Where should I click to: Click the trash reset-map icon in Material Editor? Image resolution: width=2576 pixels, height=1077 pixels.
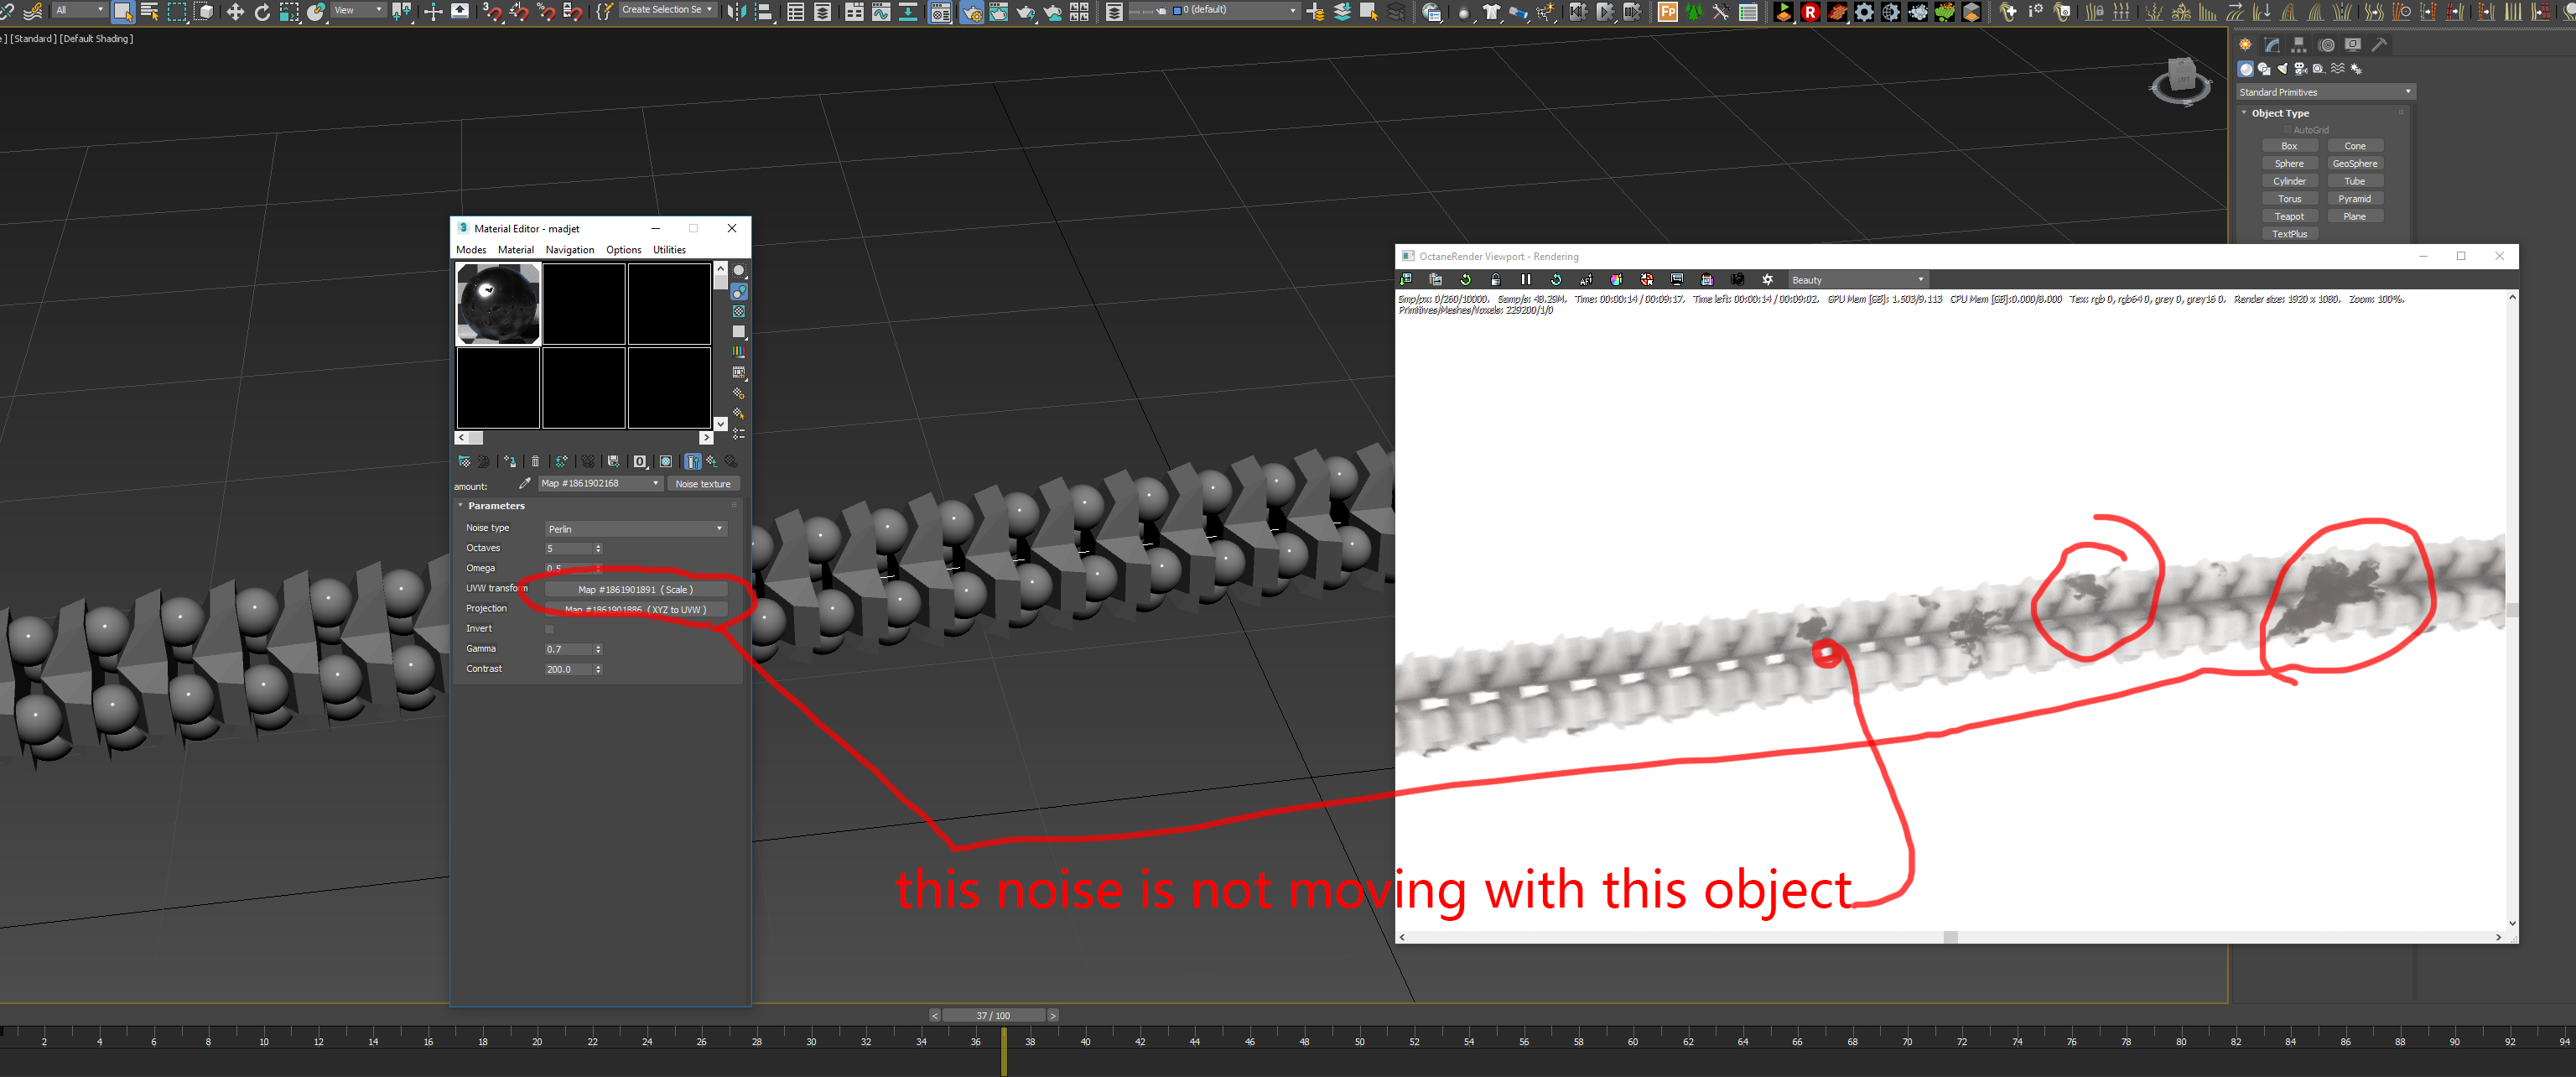click(535, 462)
